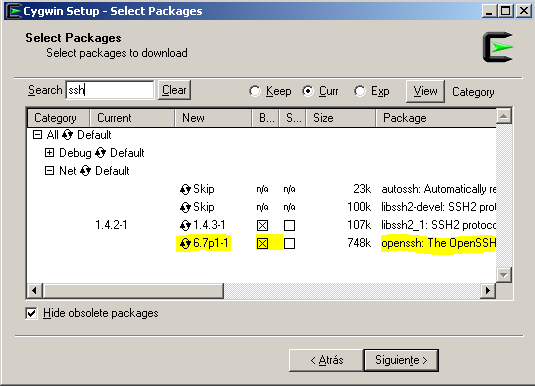Select the autossh package description
This screenshot has height=386, width=535.
point(438,189)
